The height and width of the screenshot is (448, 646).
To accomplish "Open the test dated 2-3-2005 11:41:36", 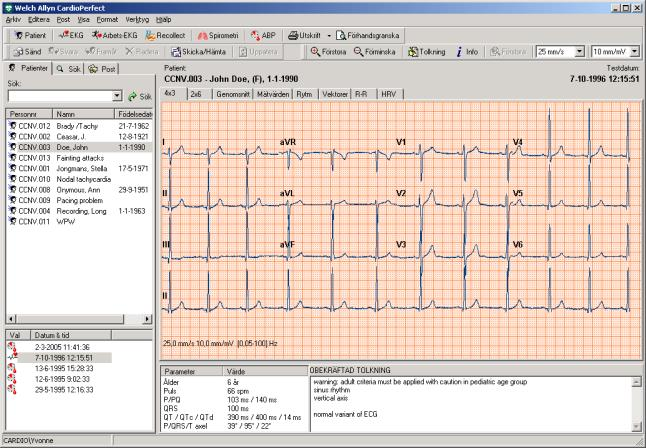I will (62, 347).
